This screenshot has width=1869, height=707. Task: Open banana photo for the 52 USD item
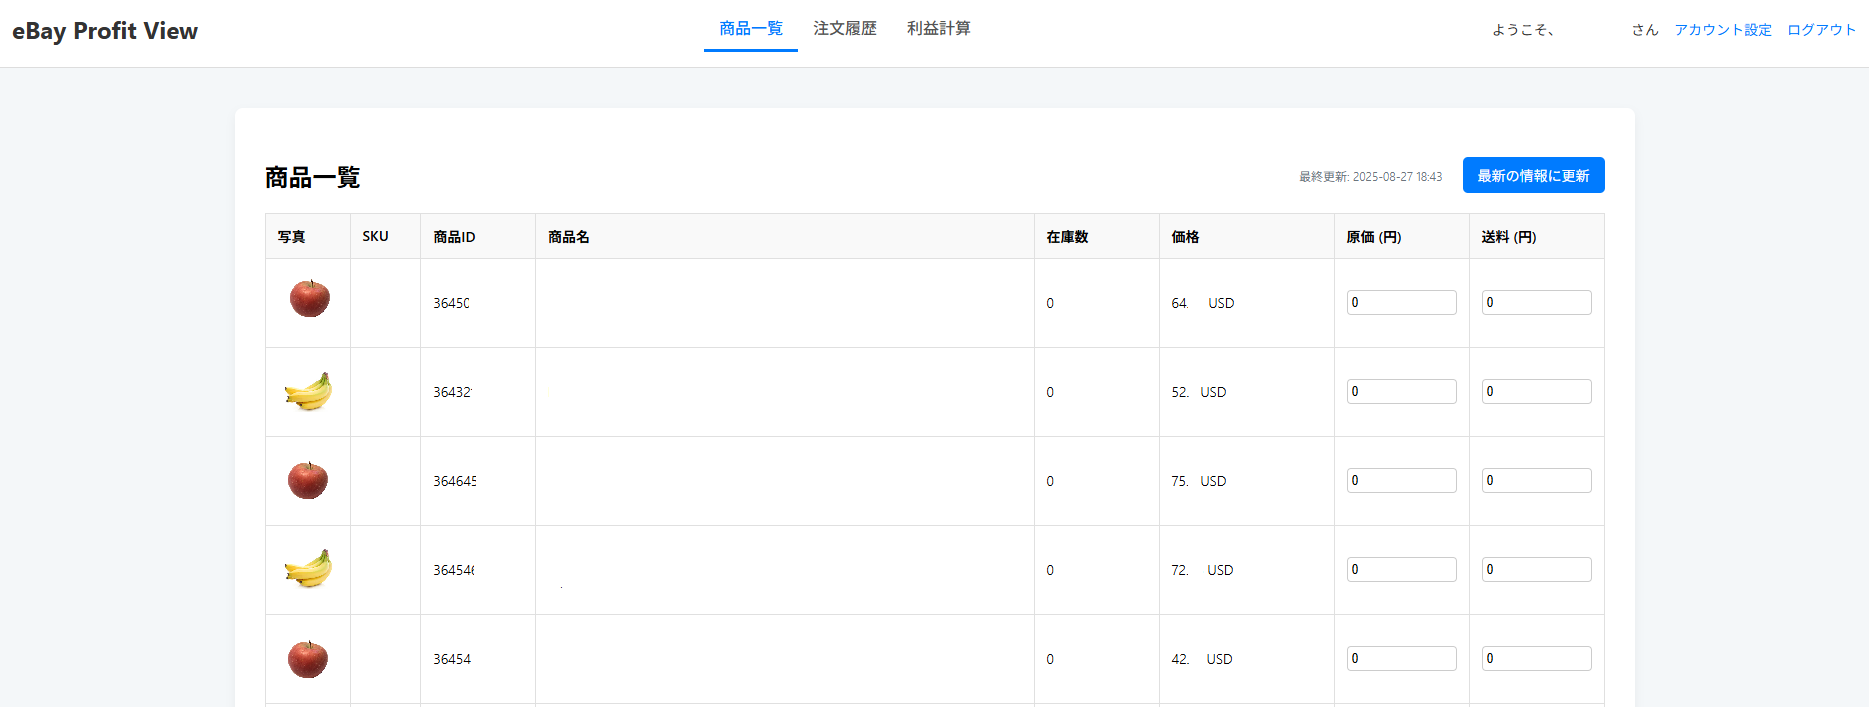point(308,392)
